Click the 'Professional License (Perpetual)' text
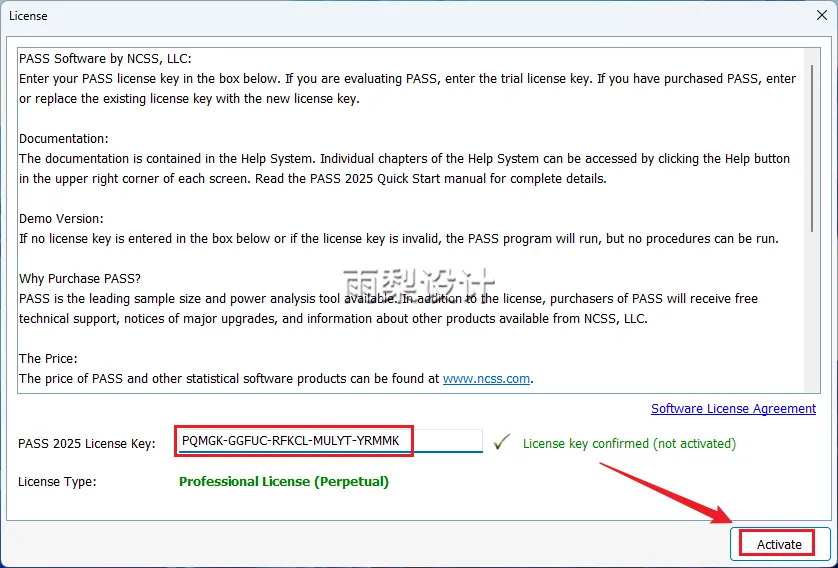Screen dimensions: 838x568 [x=284, y=481]
